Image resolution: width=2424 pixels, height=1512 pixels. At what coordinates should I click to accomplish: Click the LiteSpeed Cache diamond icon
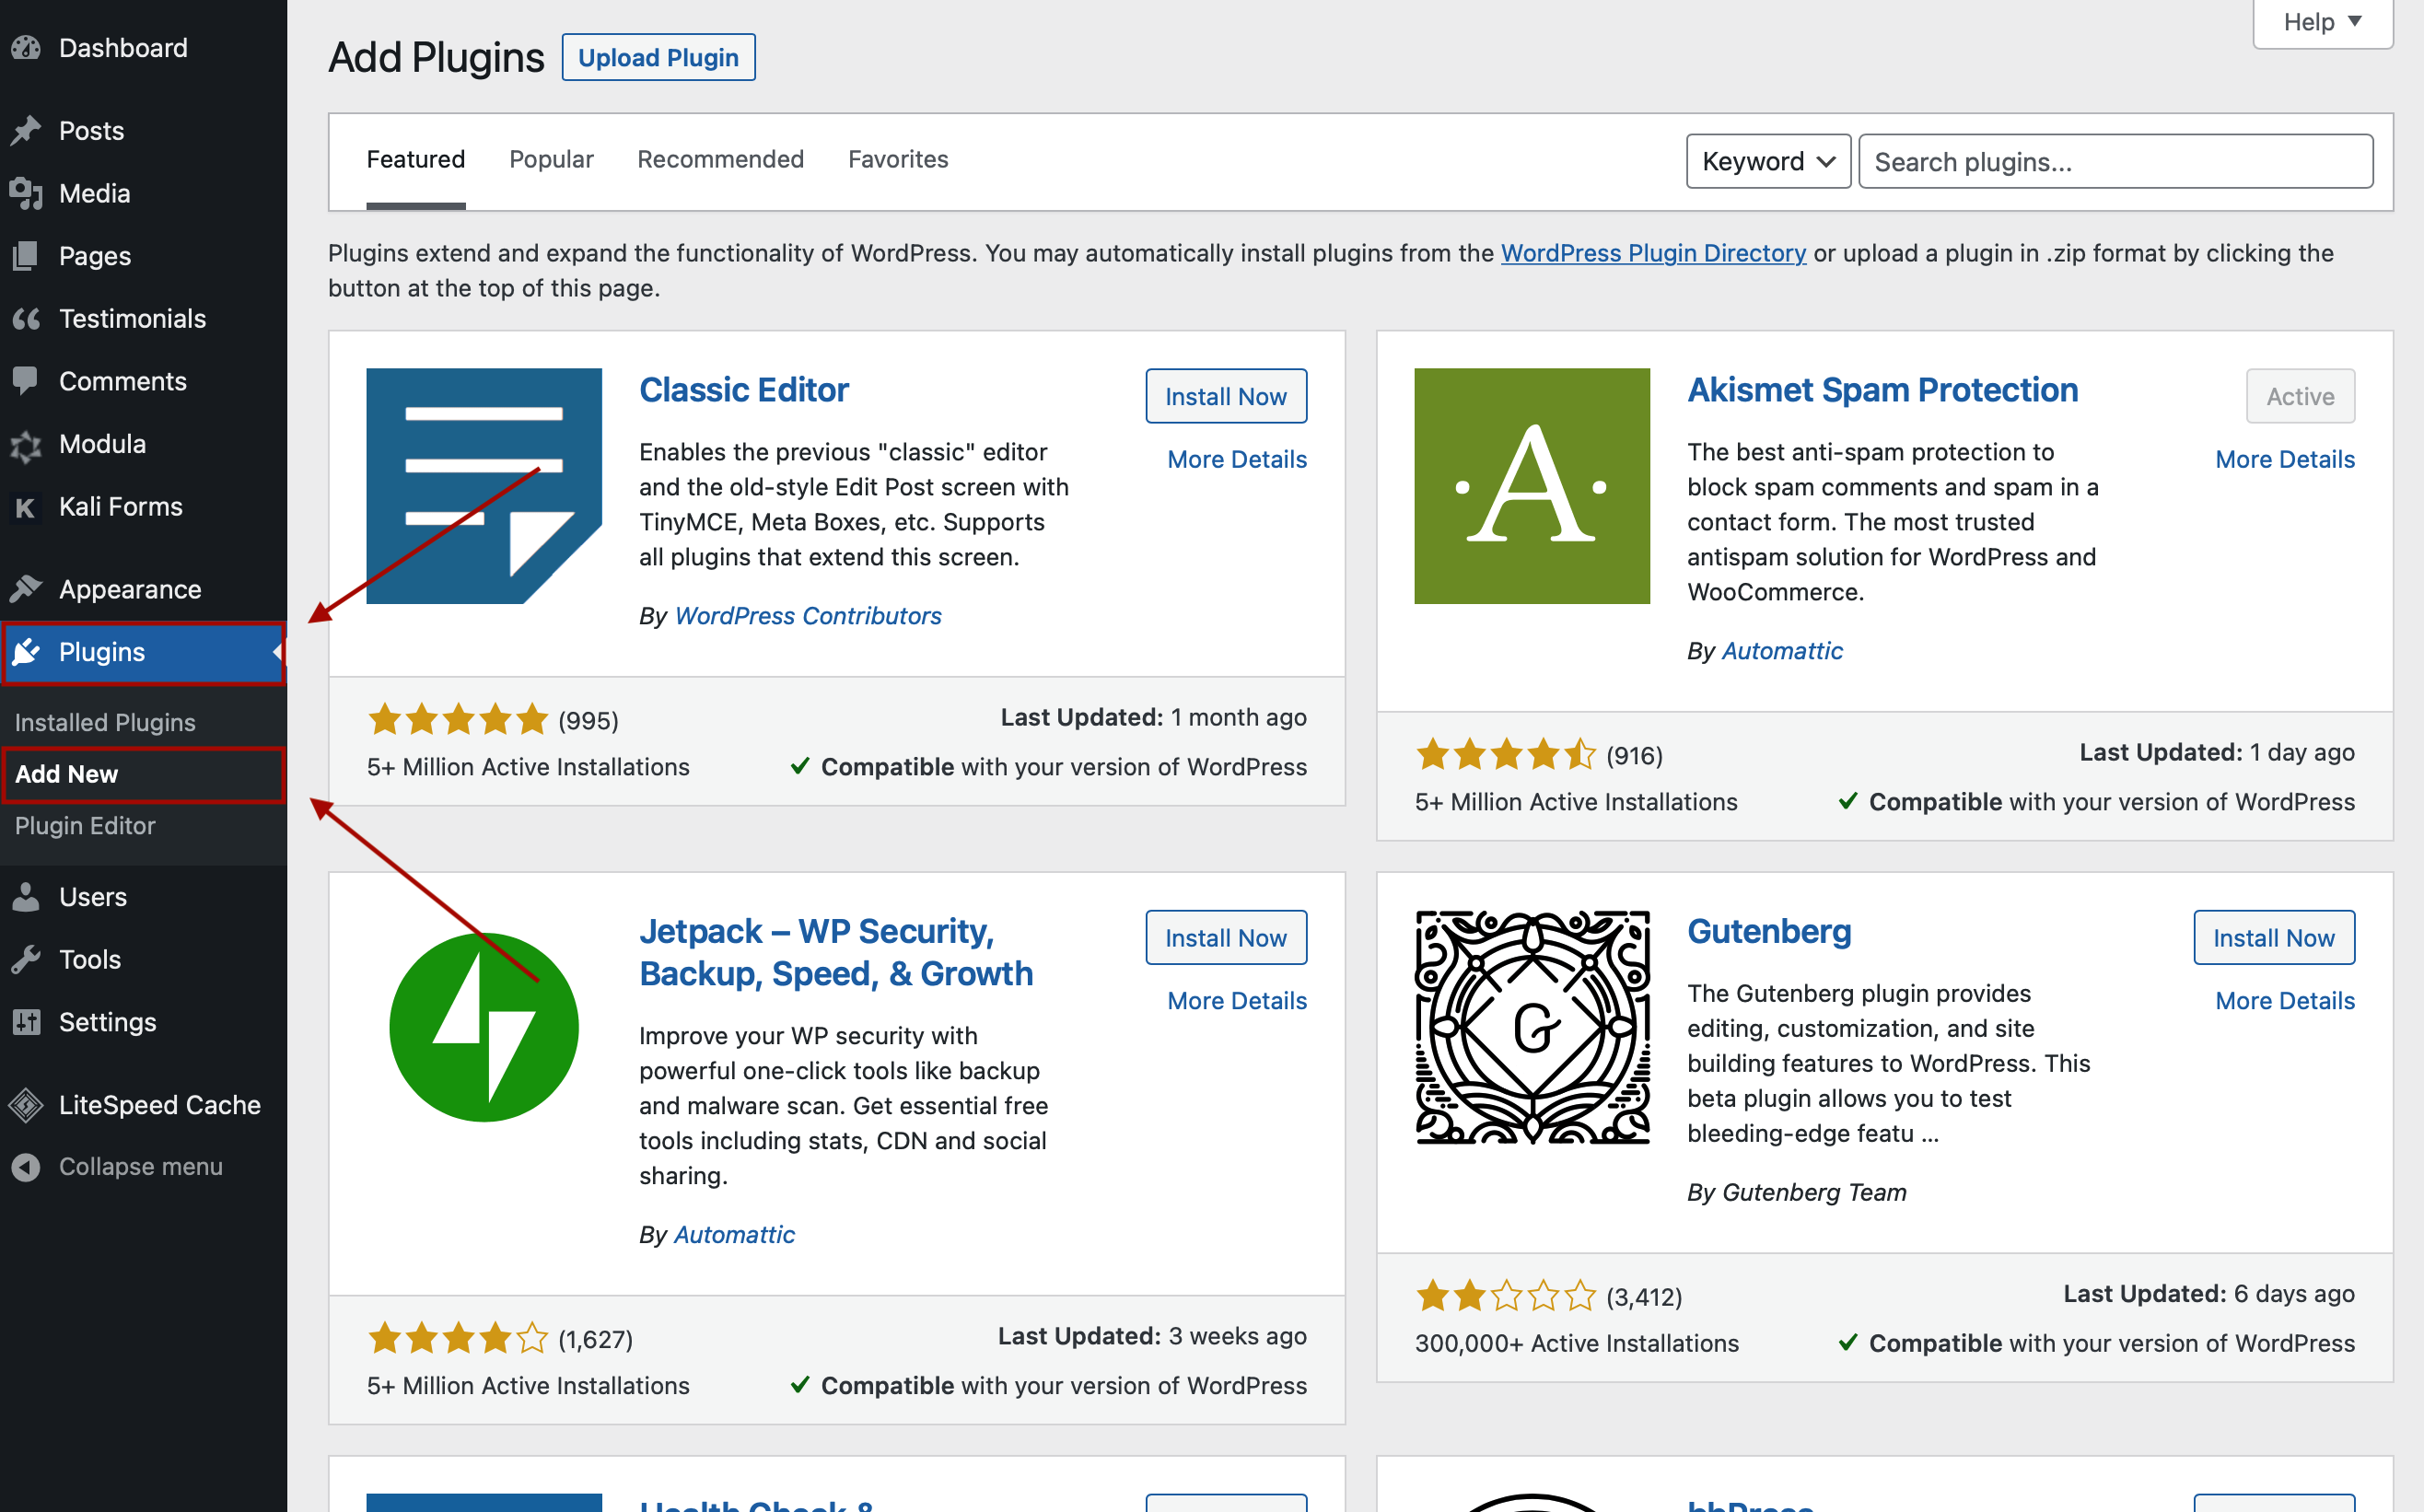(26, 1105)
